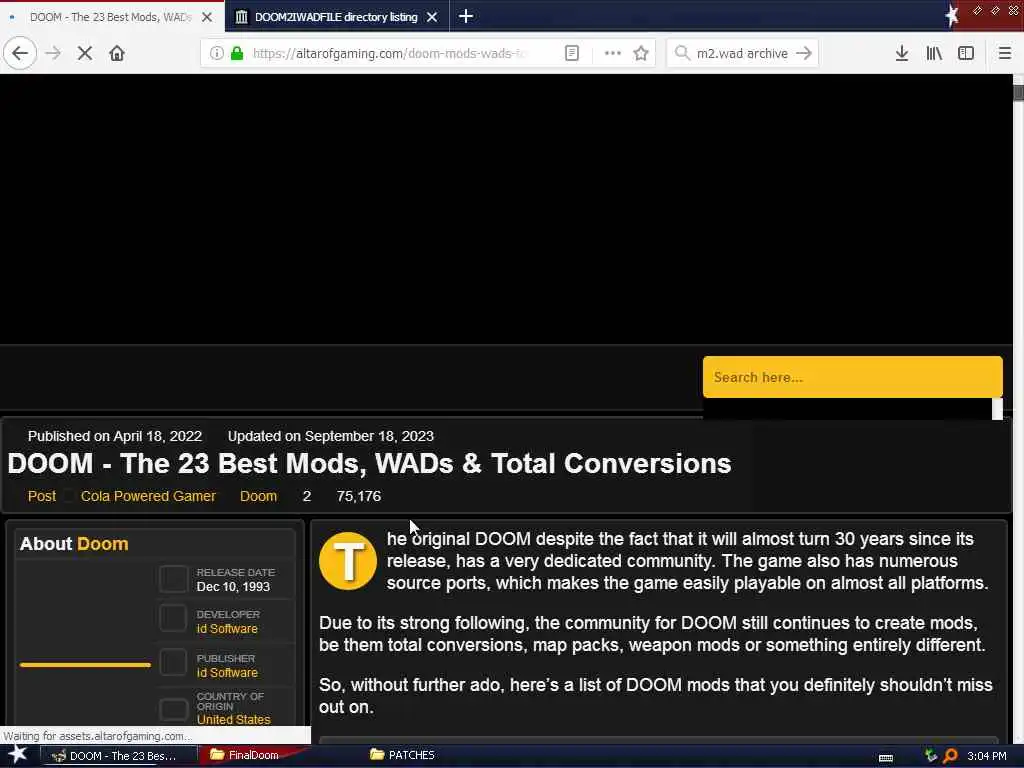Open page actions three-dot menu
The image size is (1024, 768).
click(613, 53)
